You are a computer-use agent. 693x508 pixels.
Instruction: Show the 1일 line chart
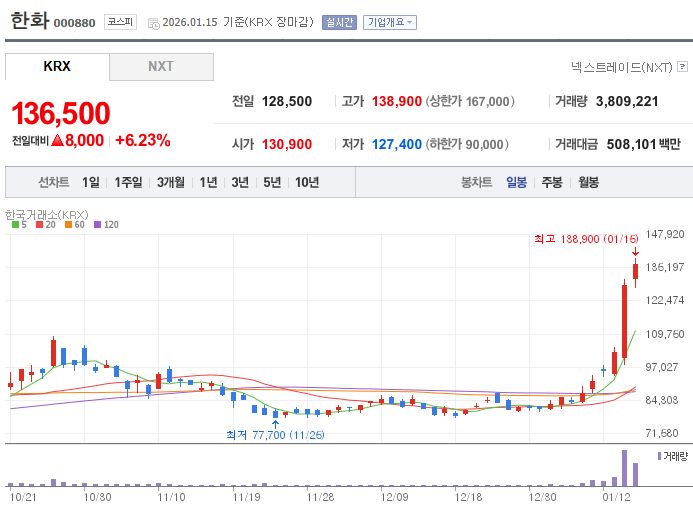click(x=91, y=182)
